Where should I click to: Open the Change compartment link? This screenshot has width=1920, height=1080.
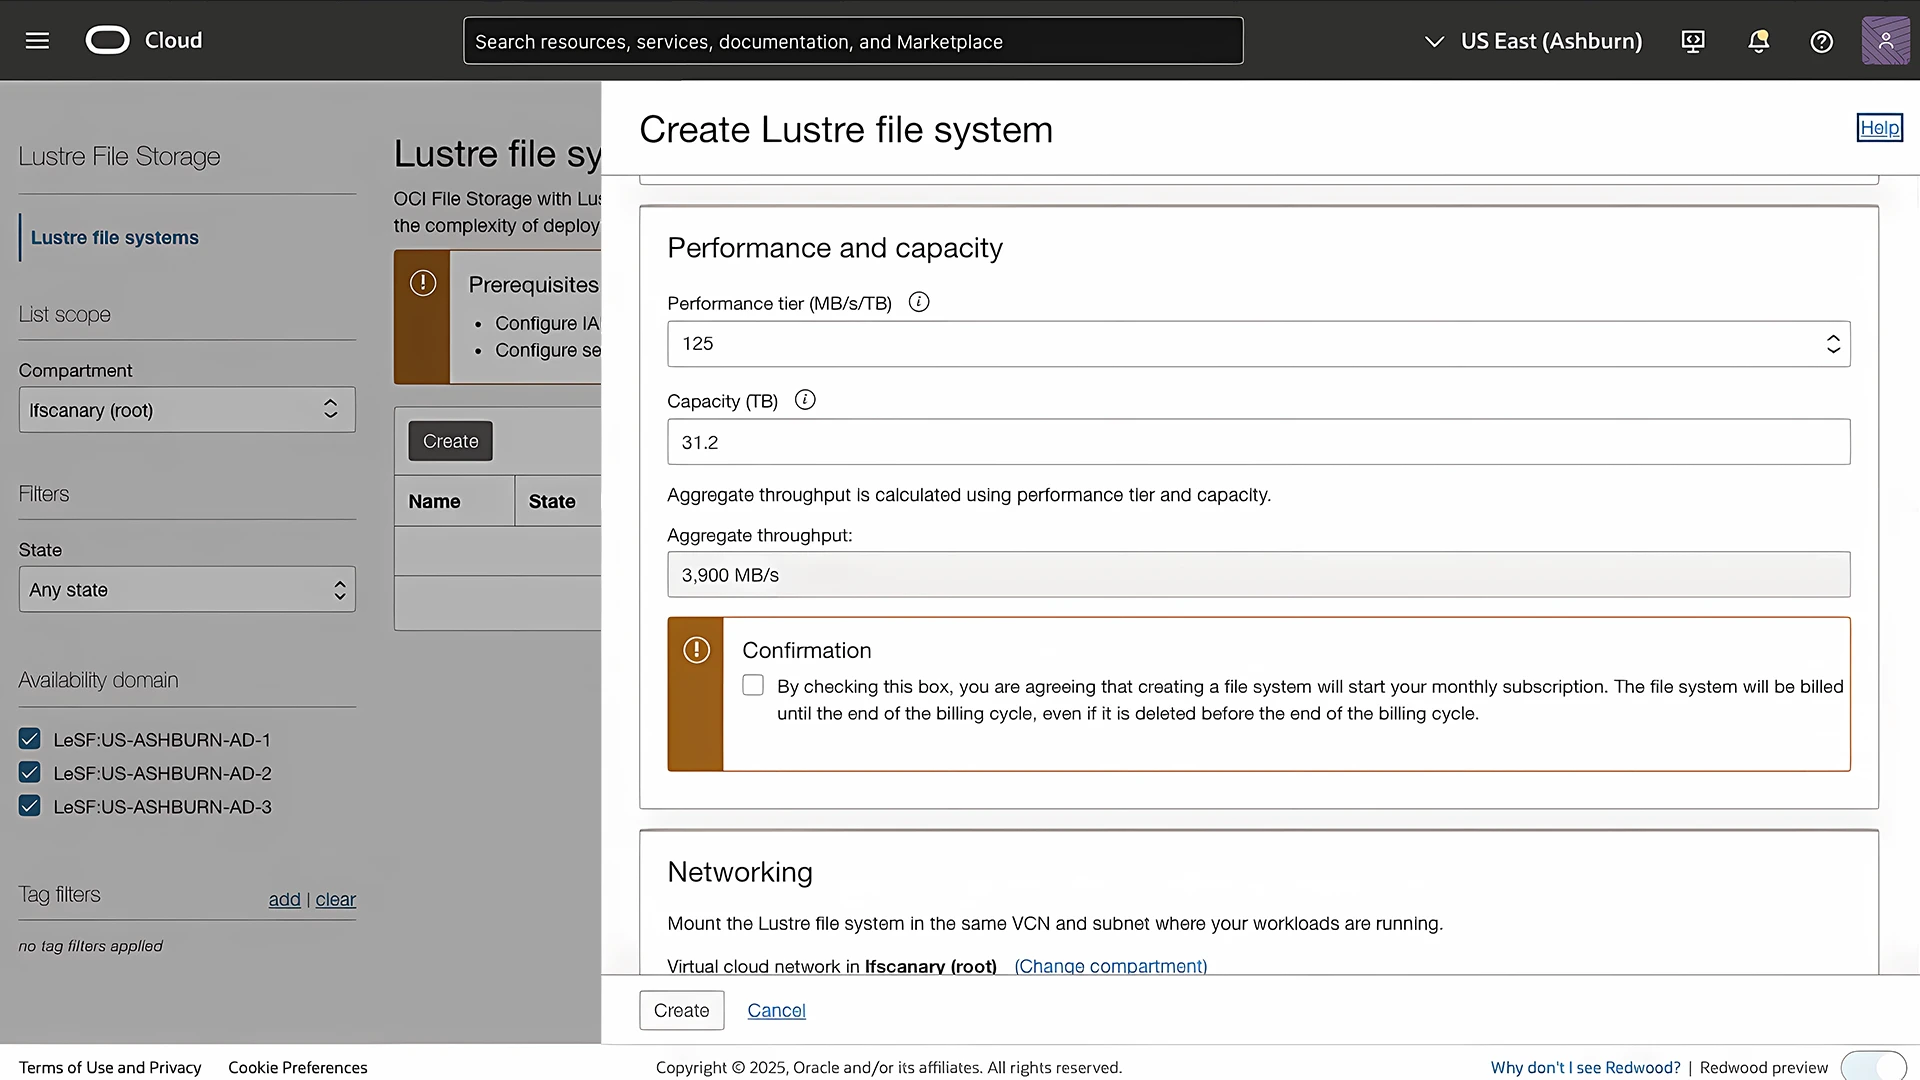(x=1110, y=966)
